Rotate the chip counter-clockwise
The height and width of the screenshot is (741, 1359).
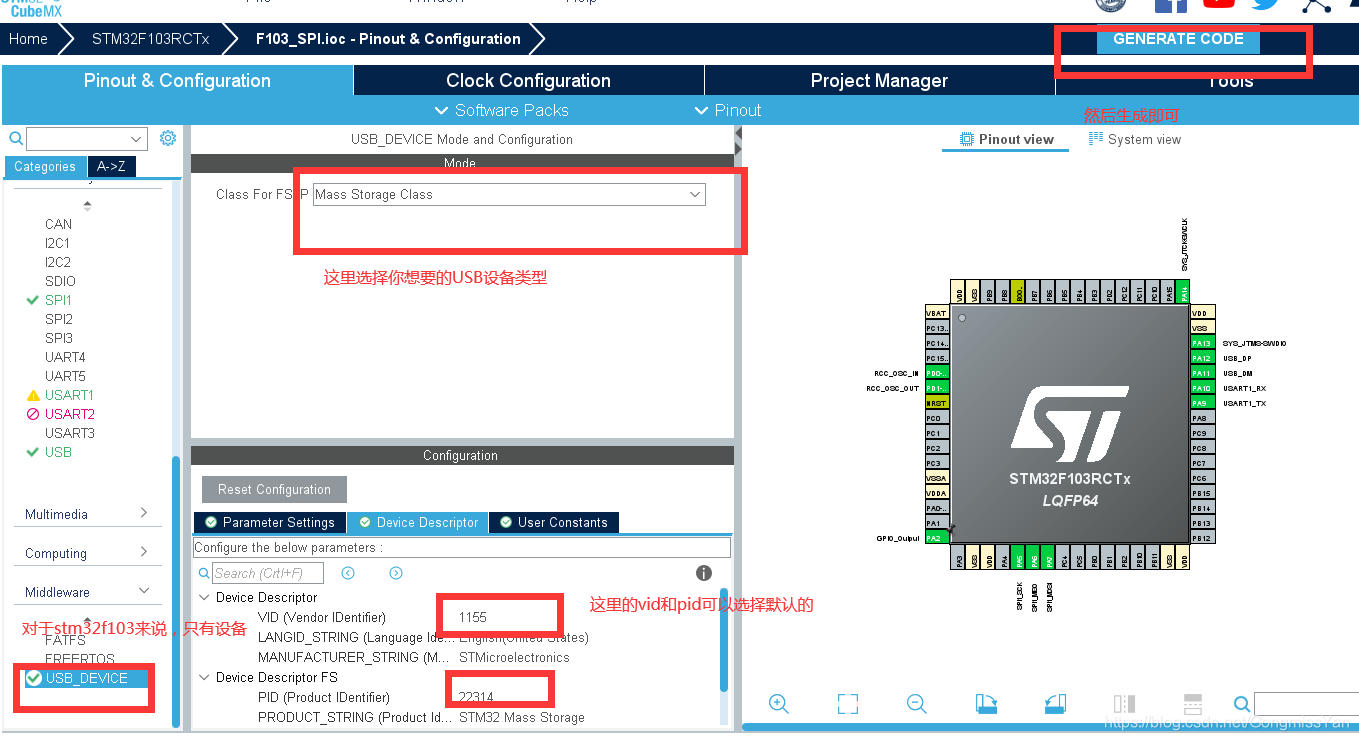1055,703
